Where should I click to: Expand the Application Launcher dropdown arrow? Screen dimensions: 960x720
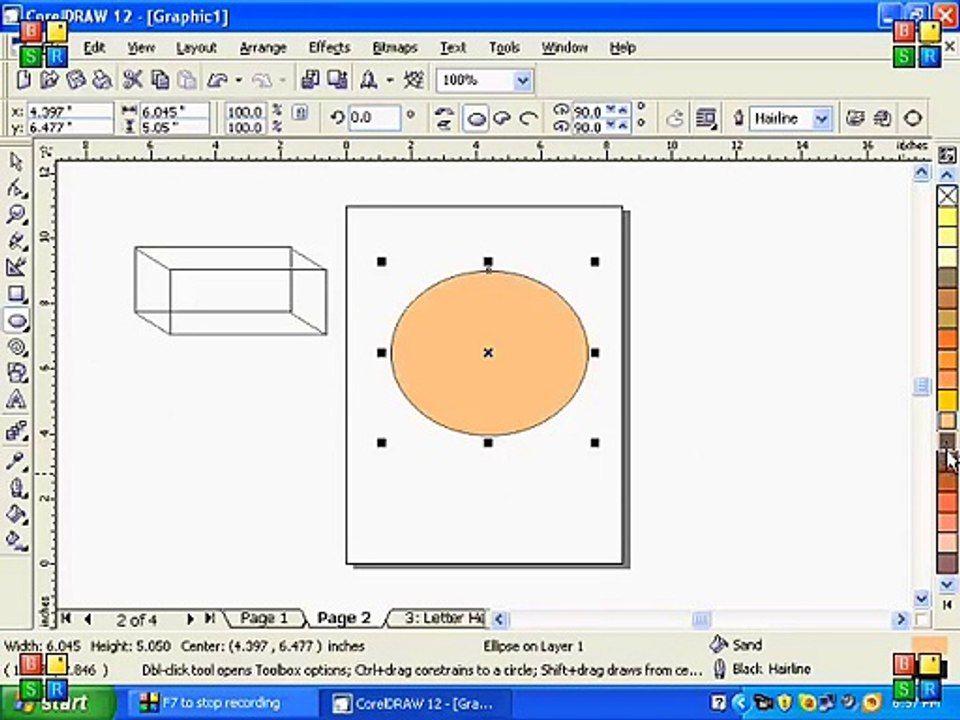click(x=389, y=80)
